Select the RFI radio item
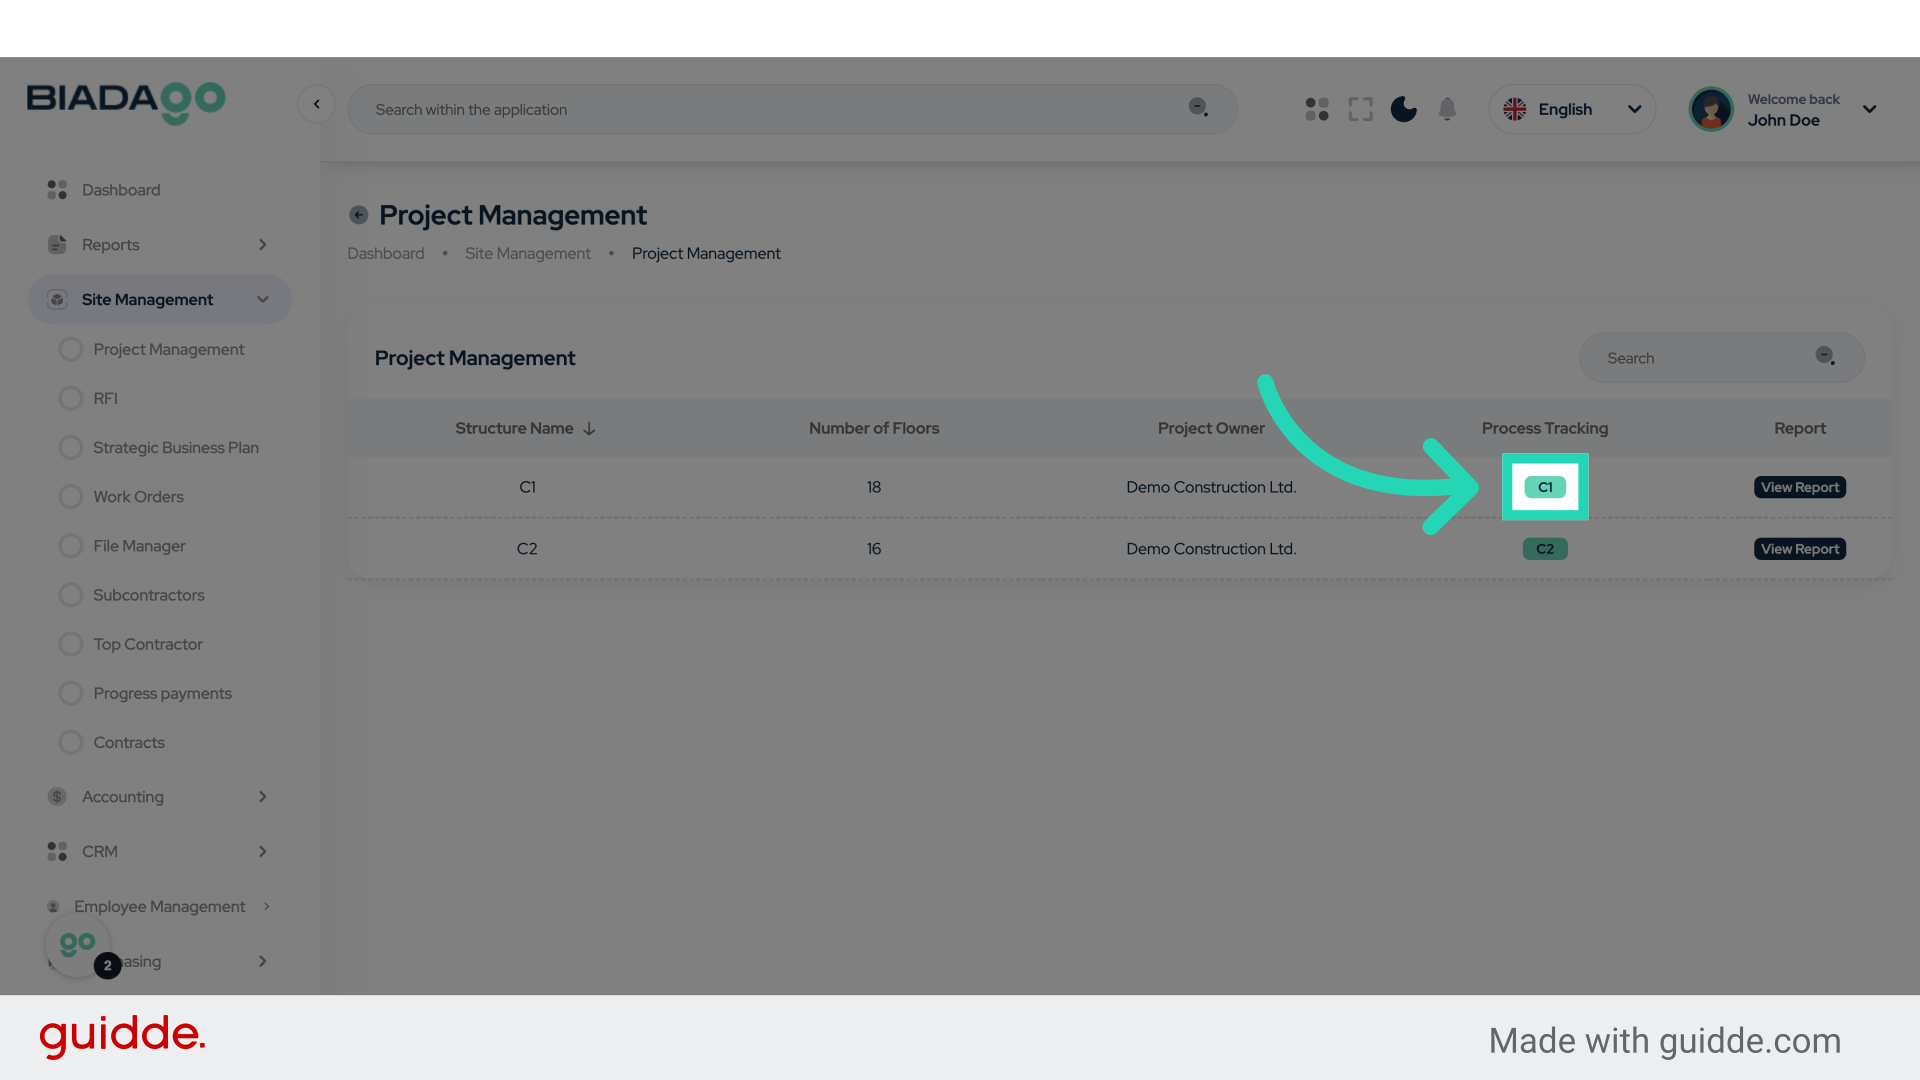The width and height of the screenshot is (1920, 1080). (x=71, y=399)
